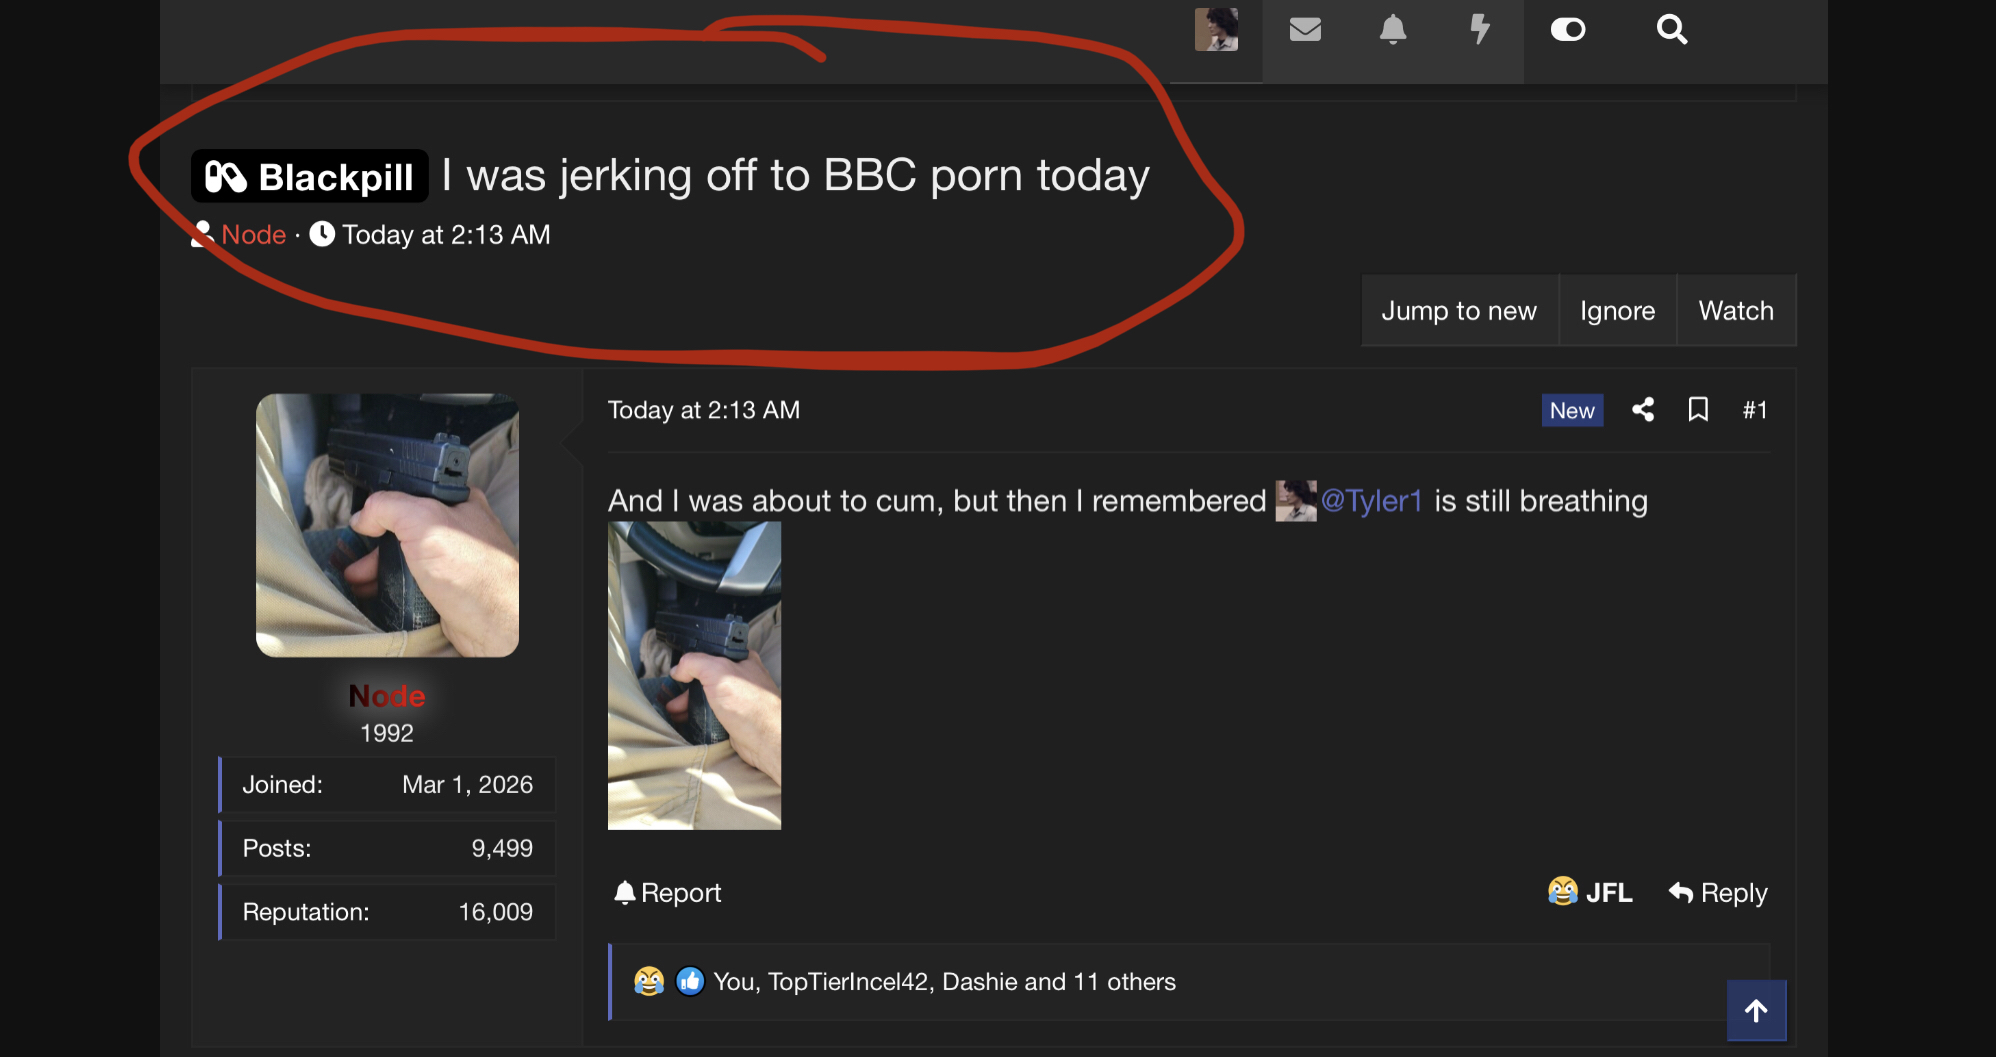This screenshot has height=1057, width=1996.
Task: Report this post via bell icon
Action: [x=668, y=893]
